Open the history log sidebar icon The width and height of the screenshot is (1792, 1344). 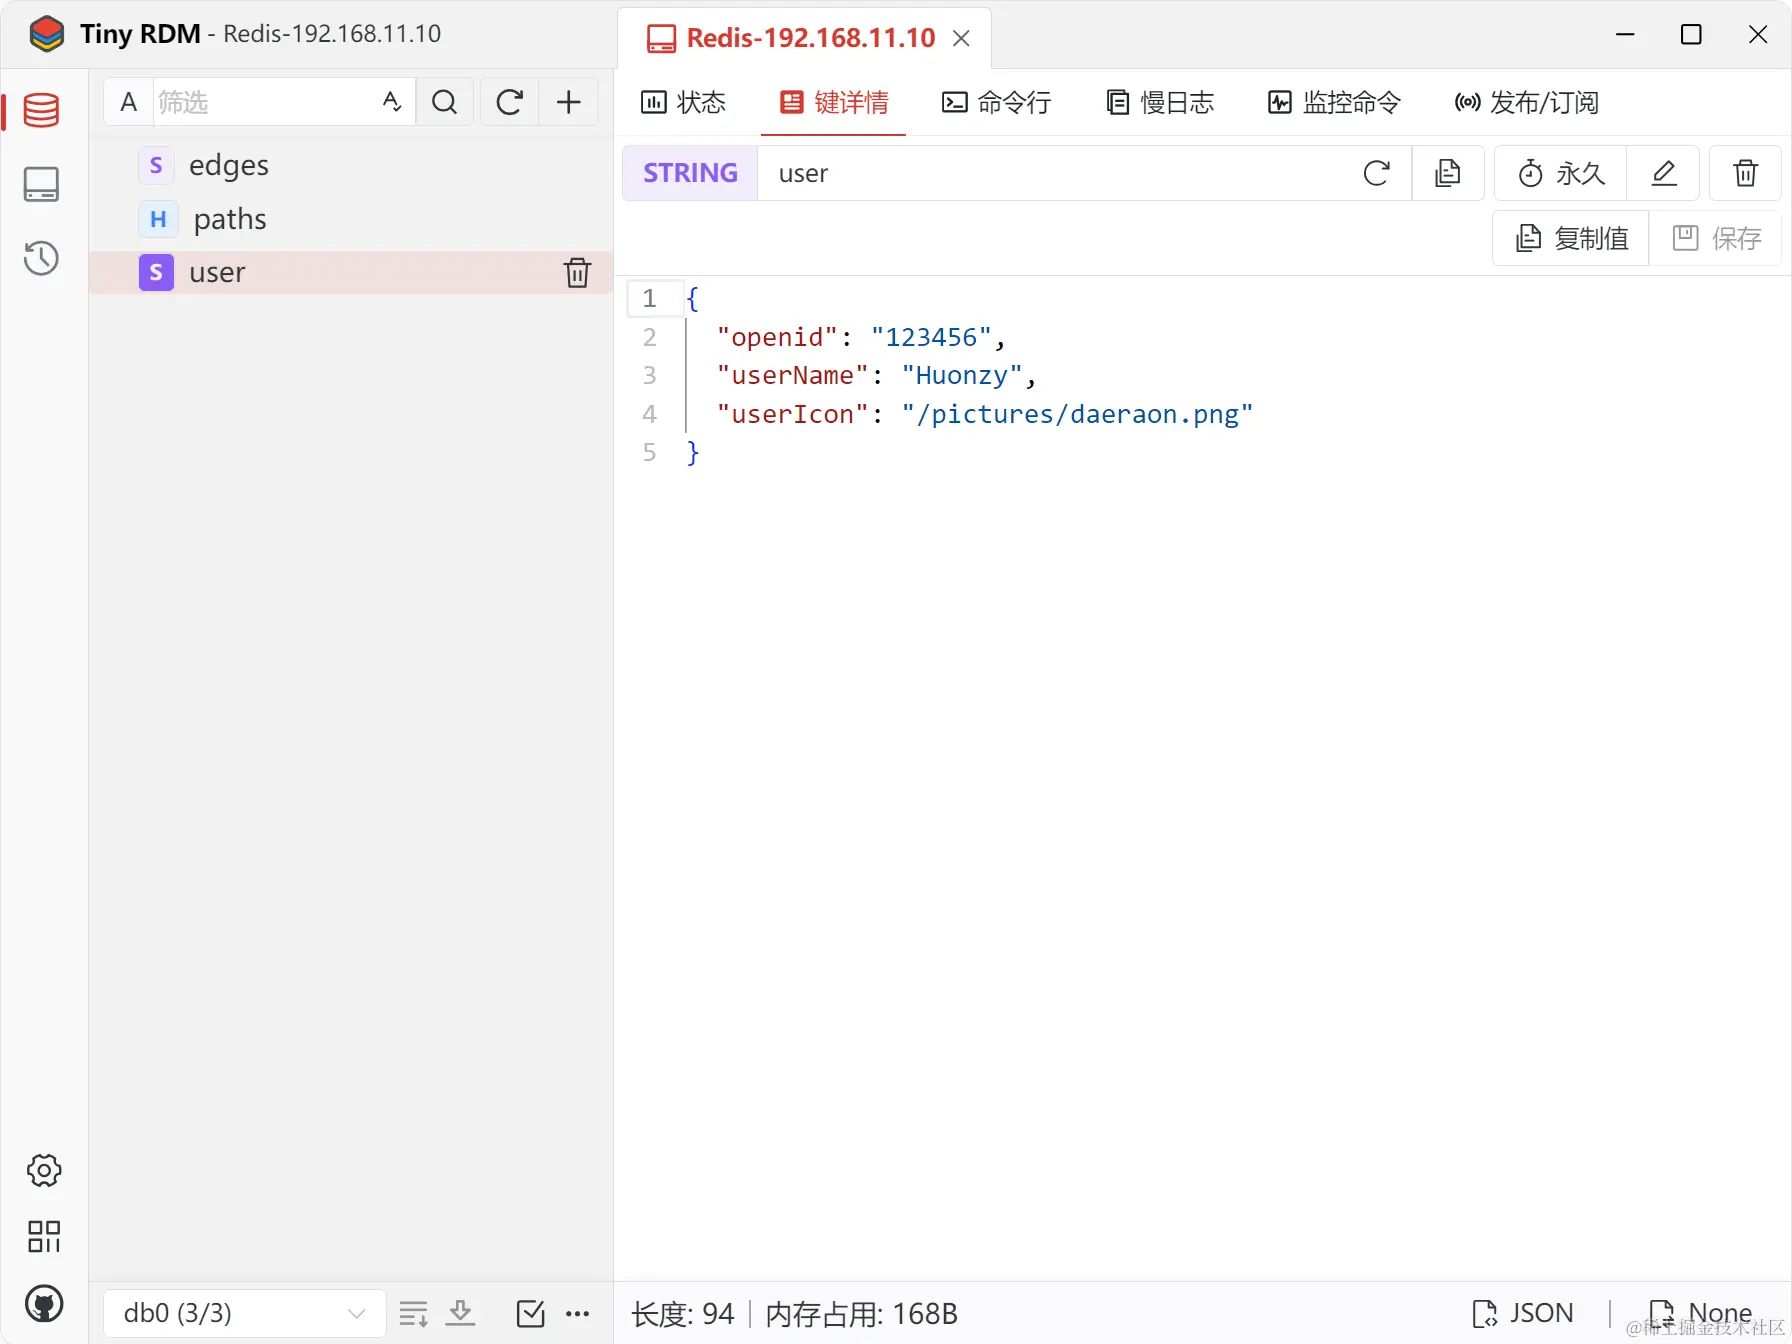pos(42,258)
